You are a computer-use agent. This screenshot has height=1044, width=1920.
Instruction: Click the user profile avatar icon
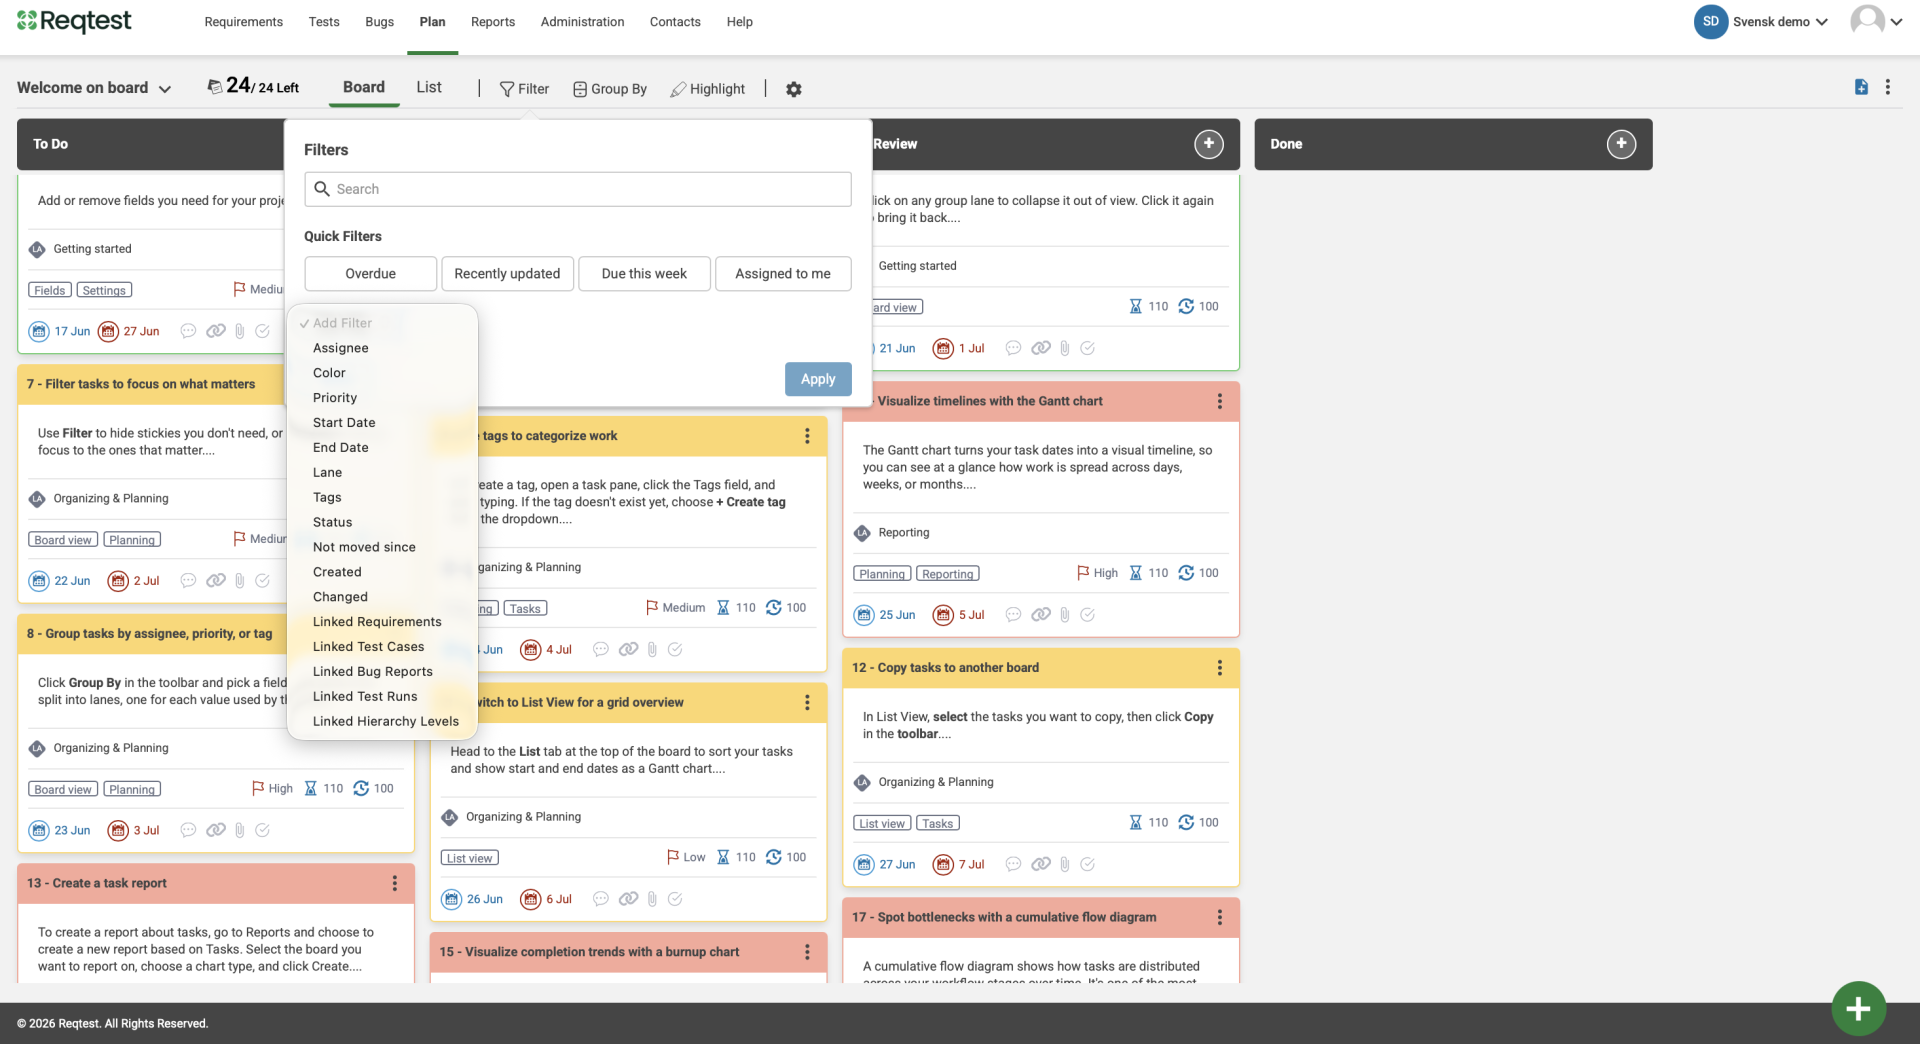[1867, 21]
